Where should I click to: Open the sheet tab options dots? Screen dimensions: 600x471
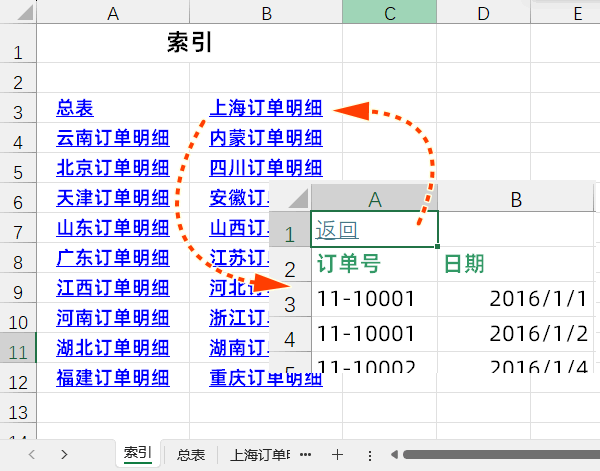[370, 455]
